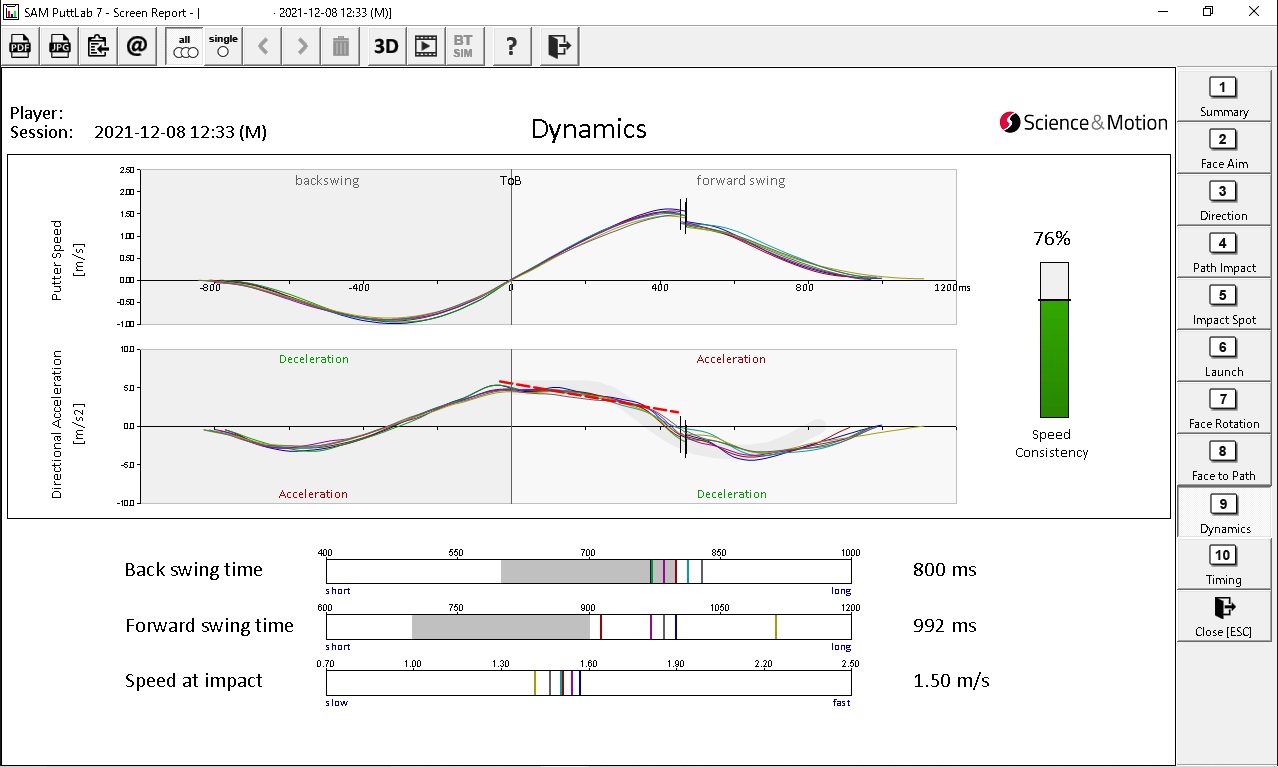Open the Impact Spot tab
1278x767 pixels.
tap(1223, 304)
